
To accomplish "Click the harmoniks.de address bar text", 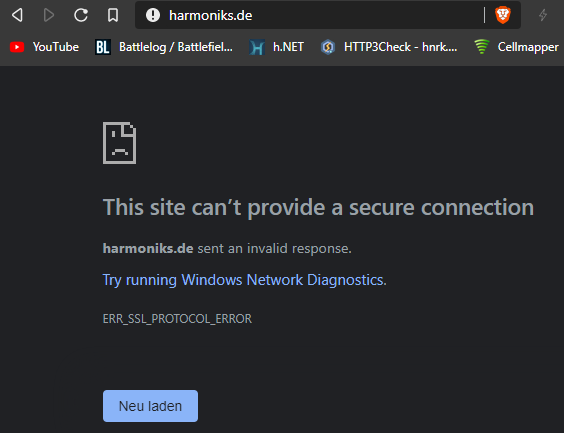I will 210,15.
